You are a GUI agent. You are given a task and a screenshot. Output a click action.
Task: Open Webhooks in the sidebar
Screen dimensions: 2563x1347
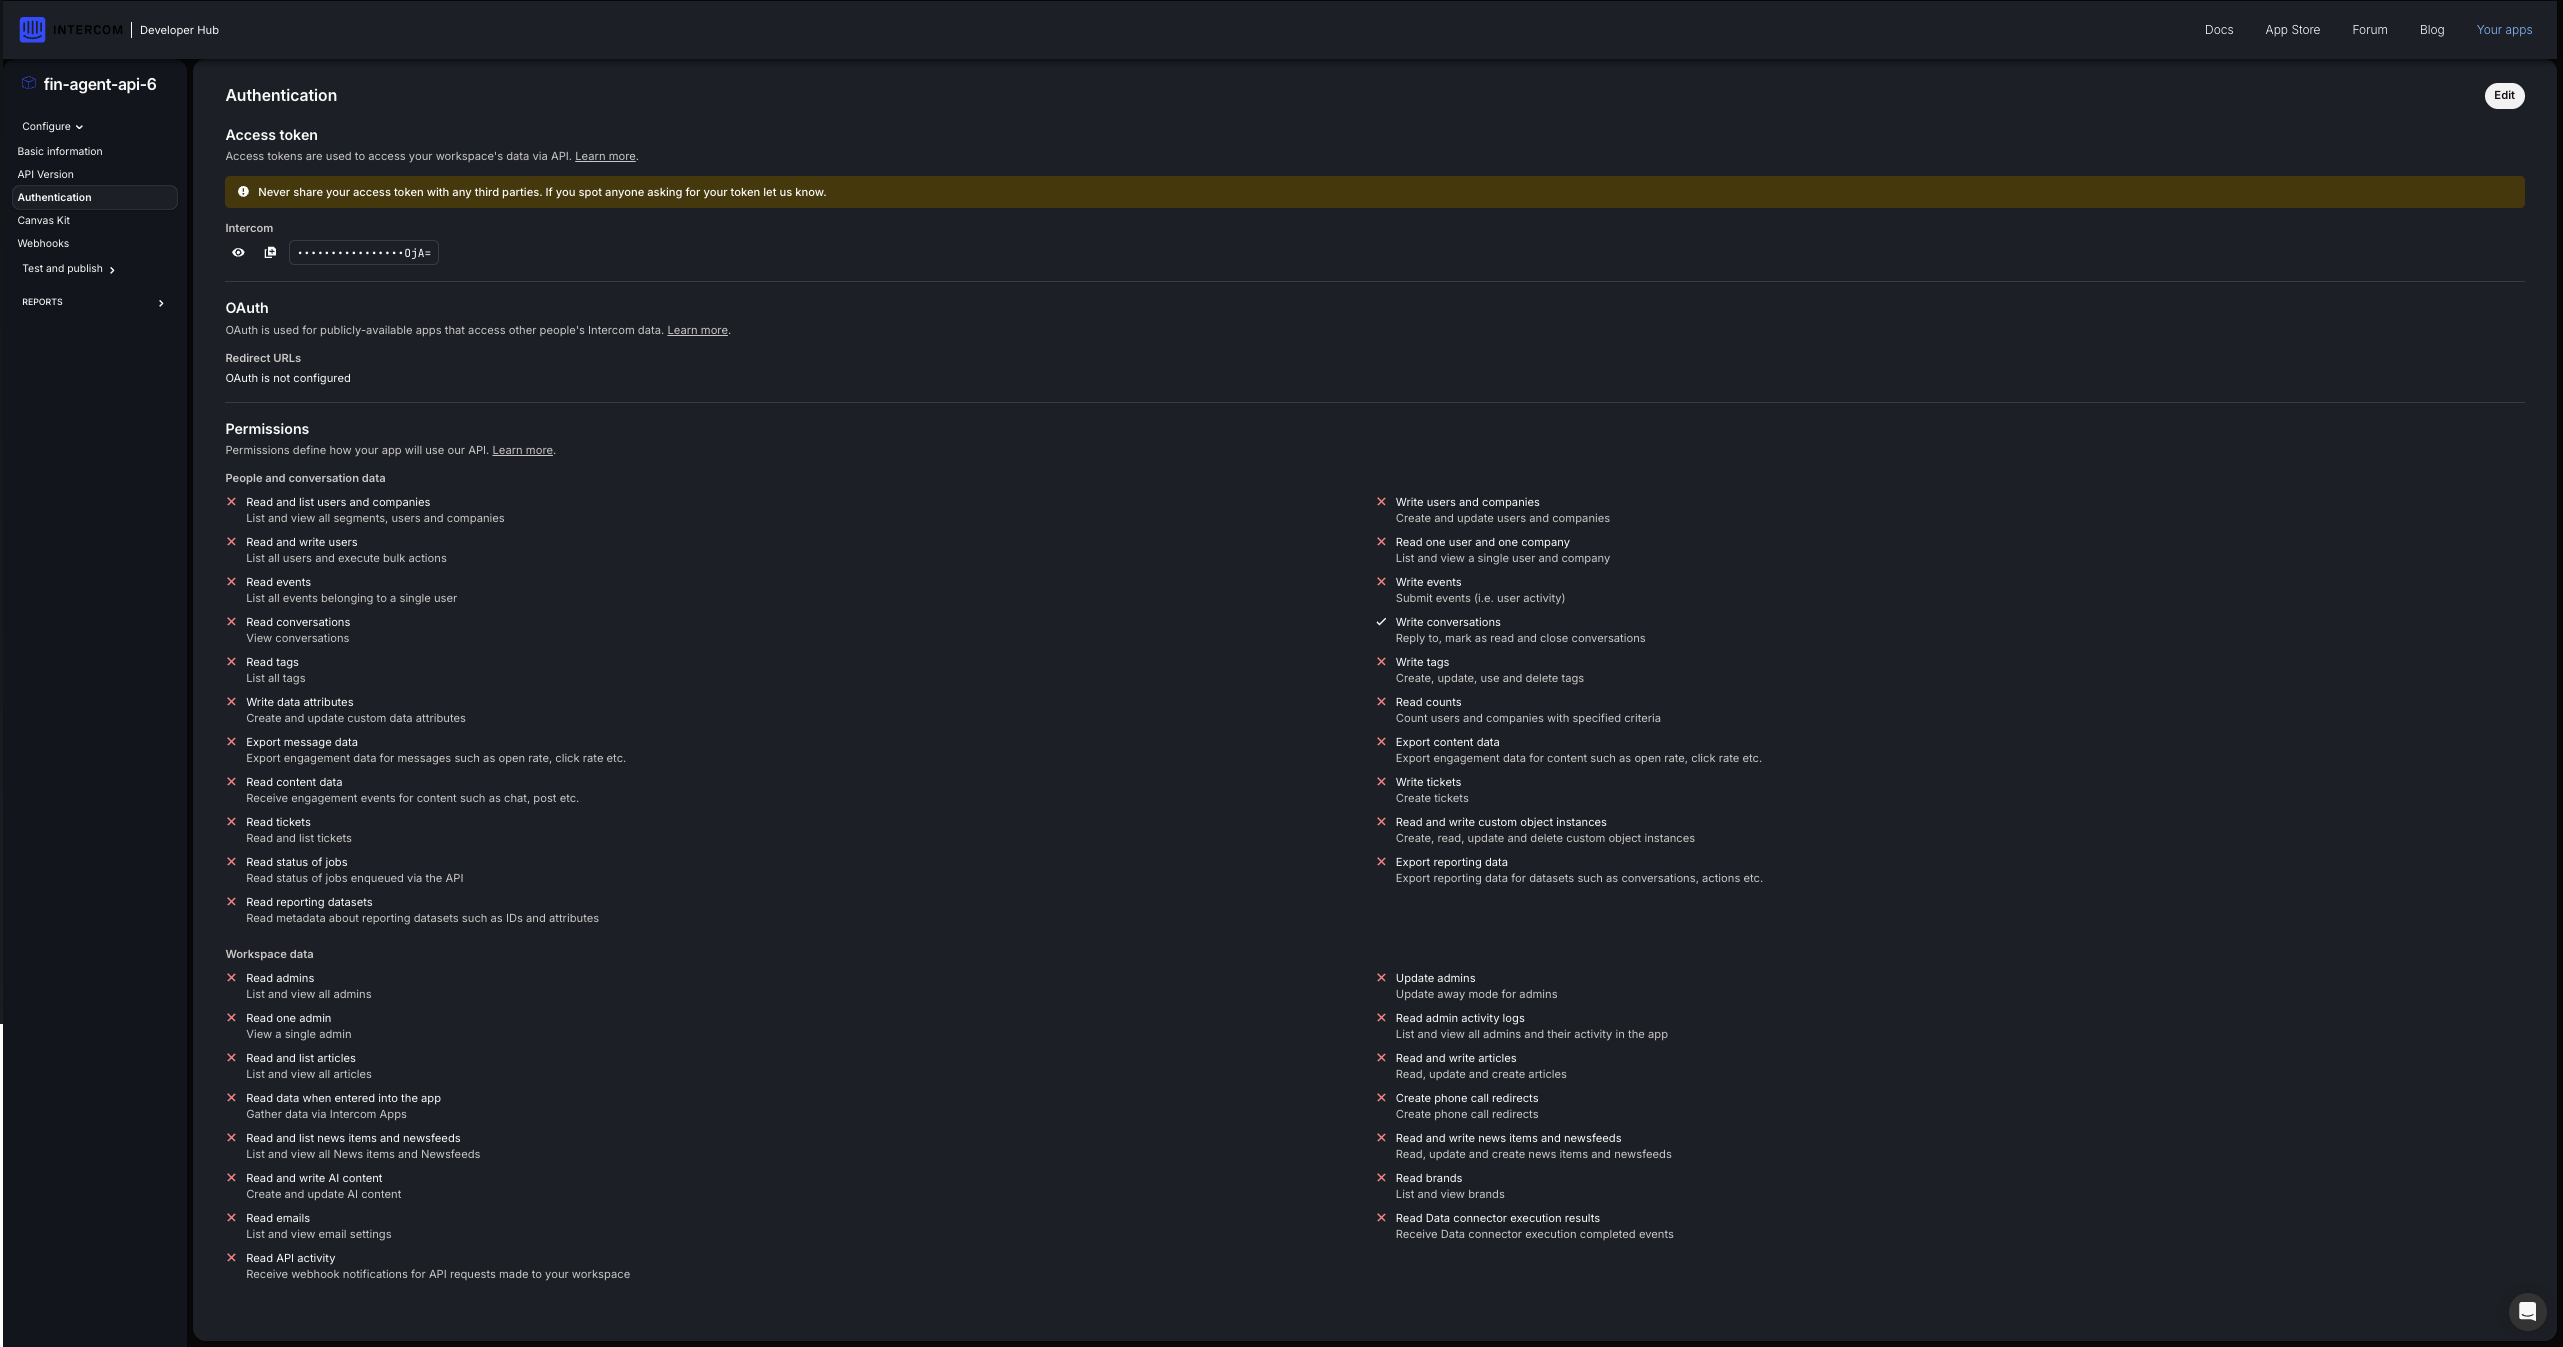tap(43, 243)
